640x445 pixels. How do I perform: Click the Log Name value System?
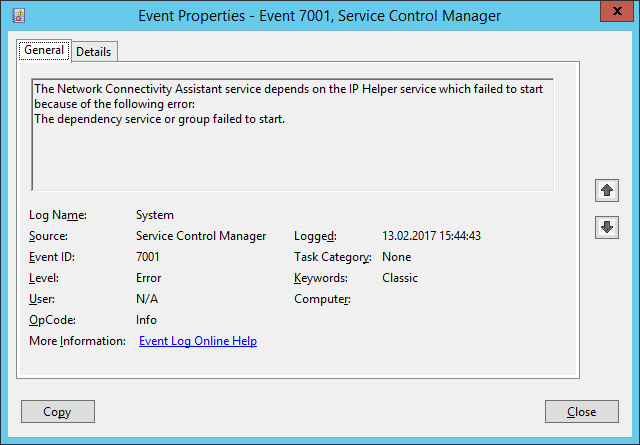tap(155, 215)
